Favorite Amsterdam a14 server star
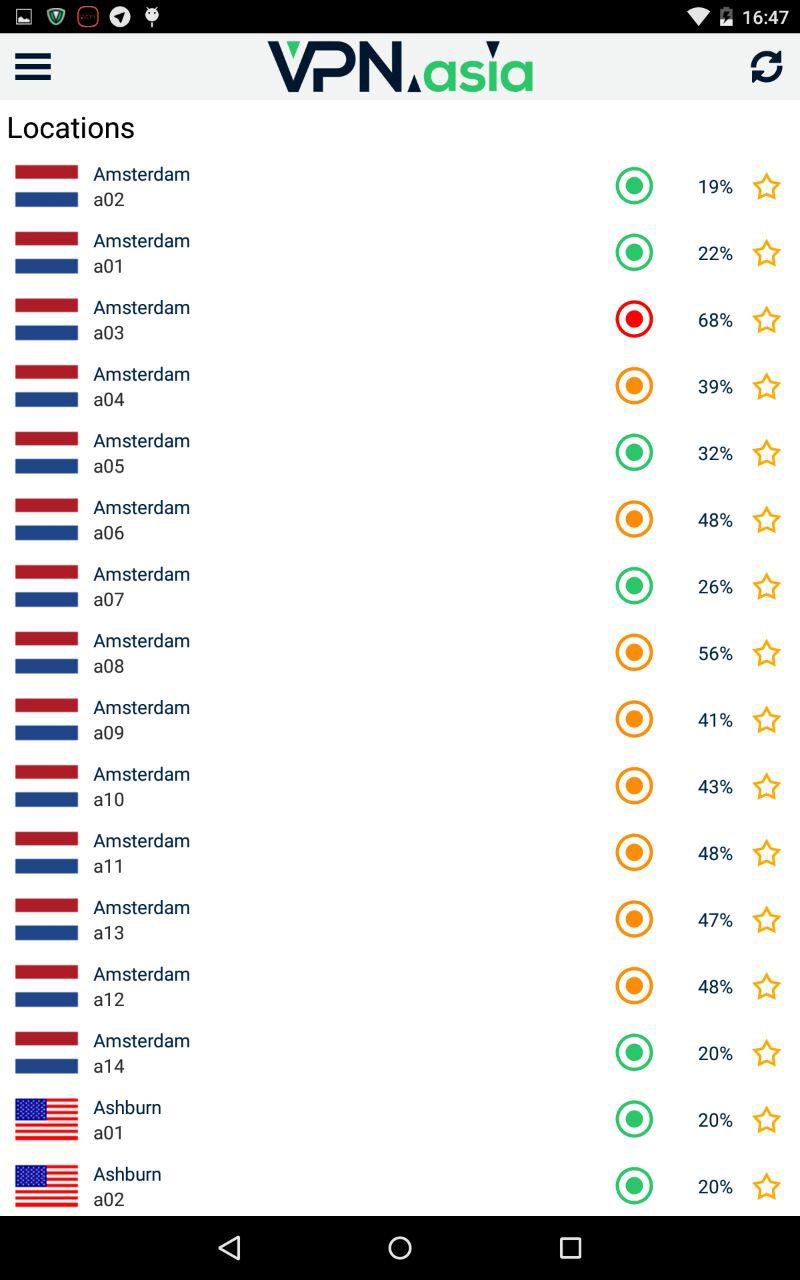The width and height of the screenshot is (800, 1280). pyautogui.click(x=766, y=1052)
